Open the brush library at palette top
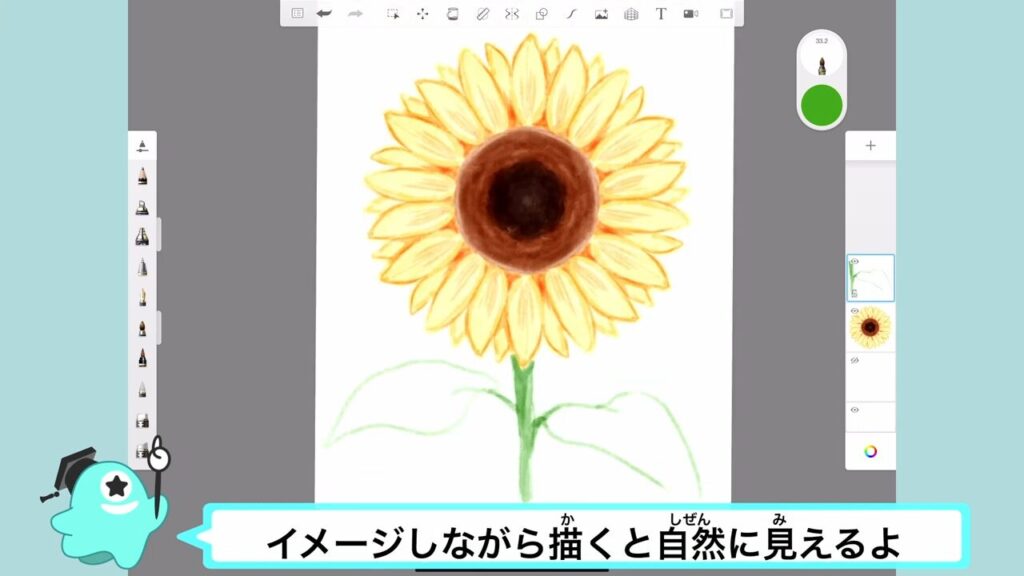The image size is (1024, 576). [x=142, y=146]
